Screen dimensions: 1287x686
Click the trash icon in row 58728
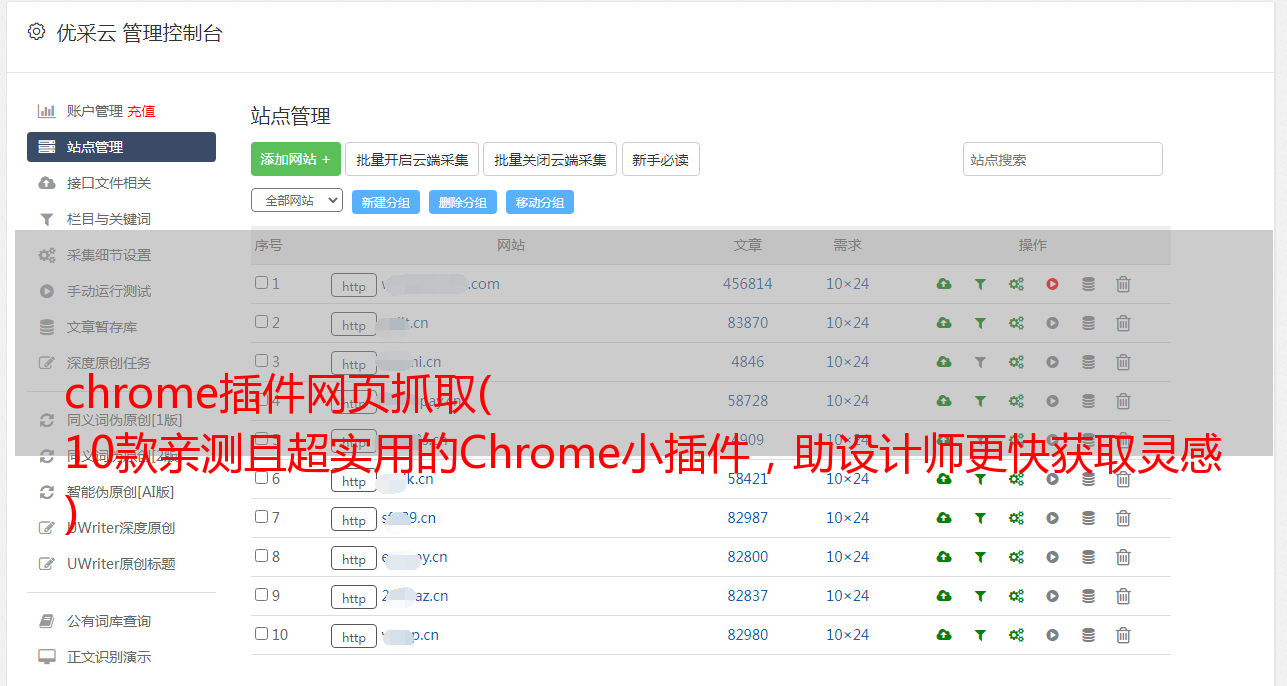(x=1123, y=401)
